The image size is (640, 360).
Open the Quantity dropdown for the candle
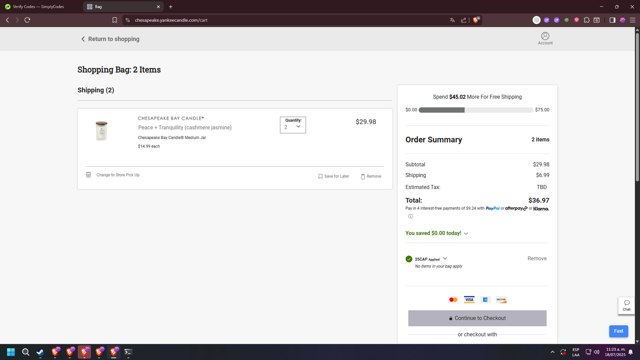[x=293, y=125]
